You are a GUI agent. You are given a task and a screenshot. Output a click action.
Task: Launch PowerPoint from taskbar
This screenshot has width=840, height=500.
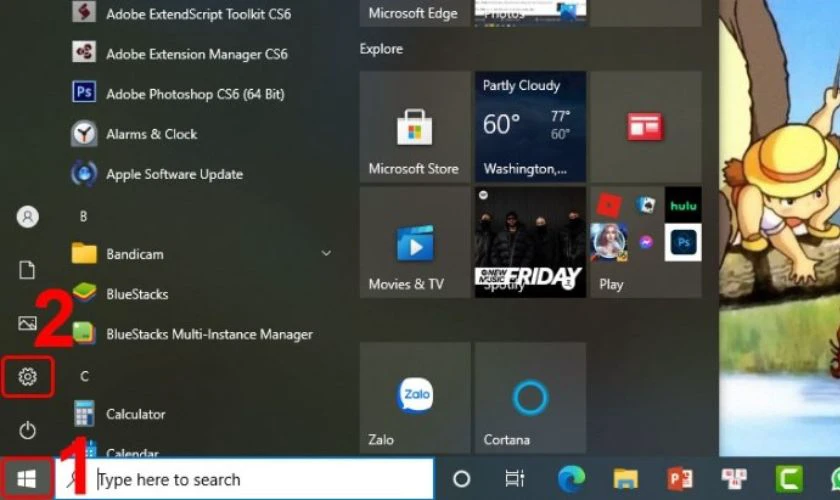point(680,479)
